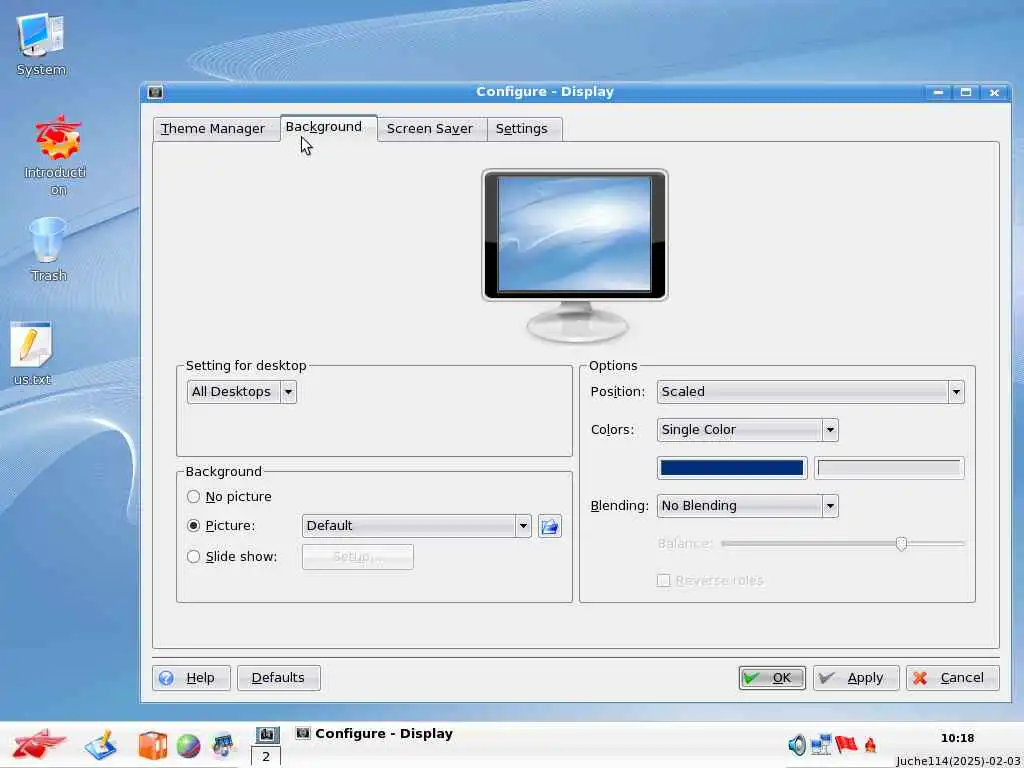Image resolution: width=1024 pixels, height=768 pixels.
Task: Switch to the Settings tab
Action: pos(522,129)
